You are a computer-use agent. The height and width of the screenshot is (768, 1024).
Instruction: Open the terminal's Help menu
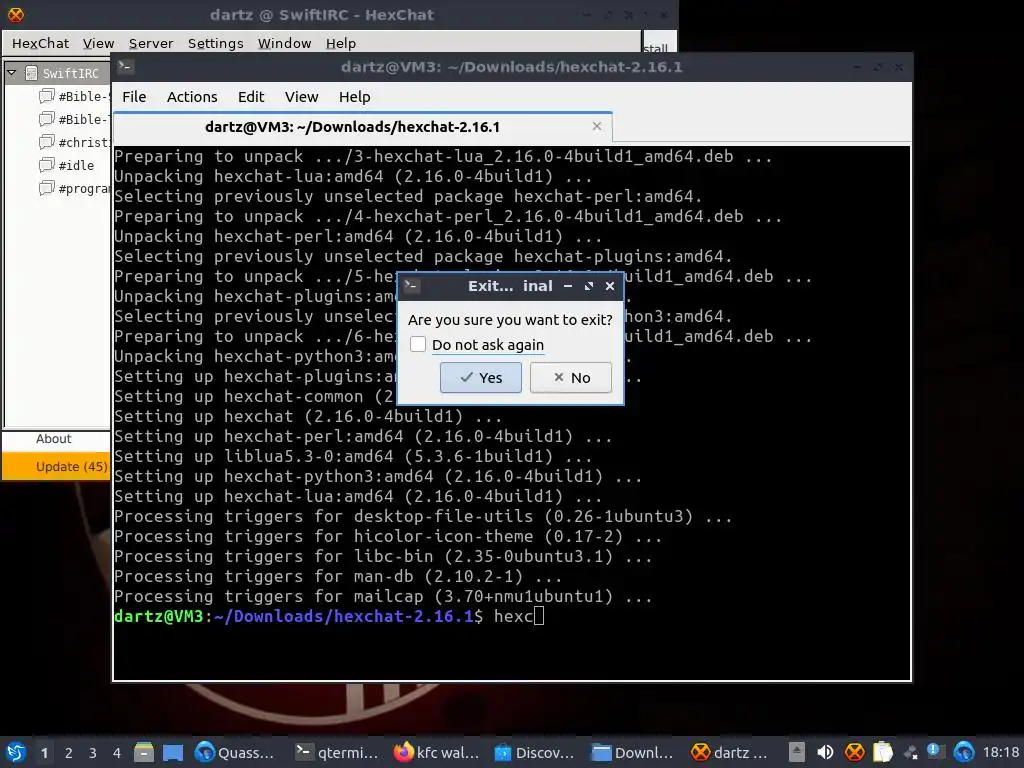(x=355, y=97)
